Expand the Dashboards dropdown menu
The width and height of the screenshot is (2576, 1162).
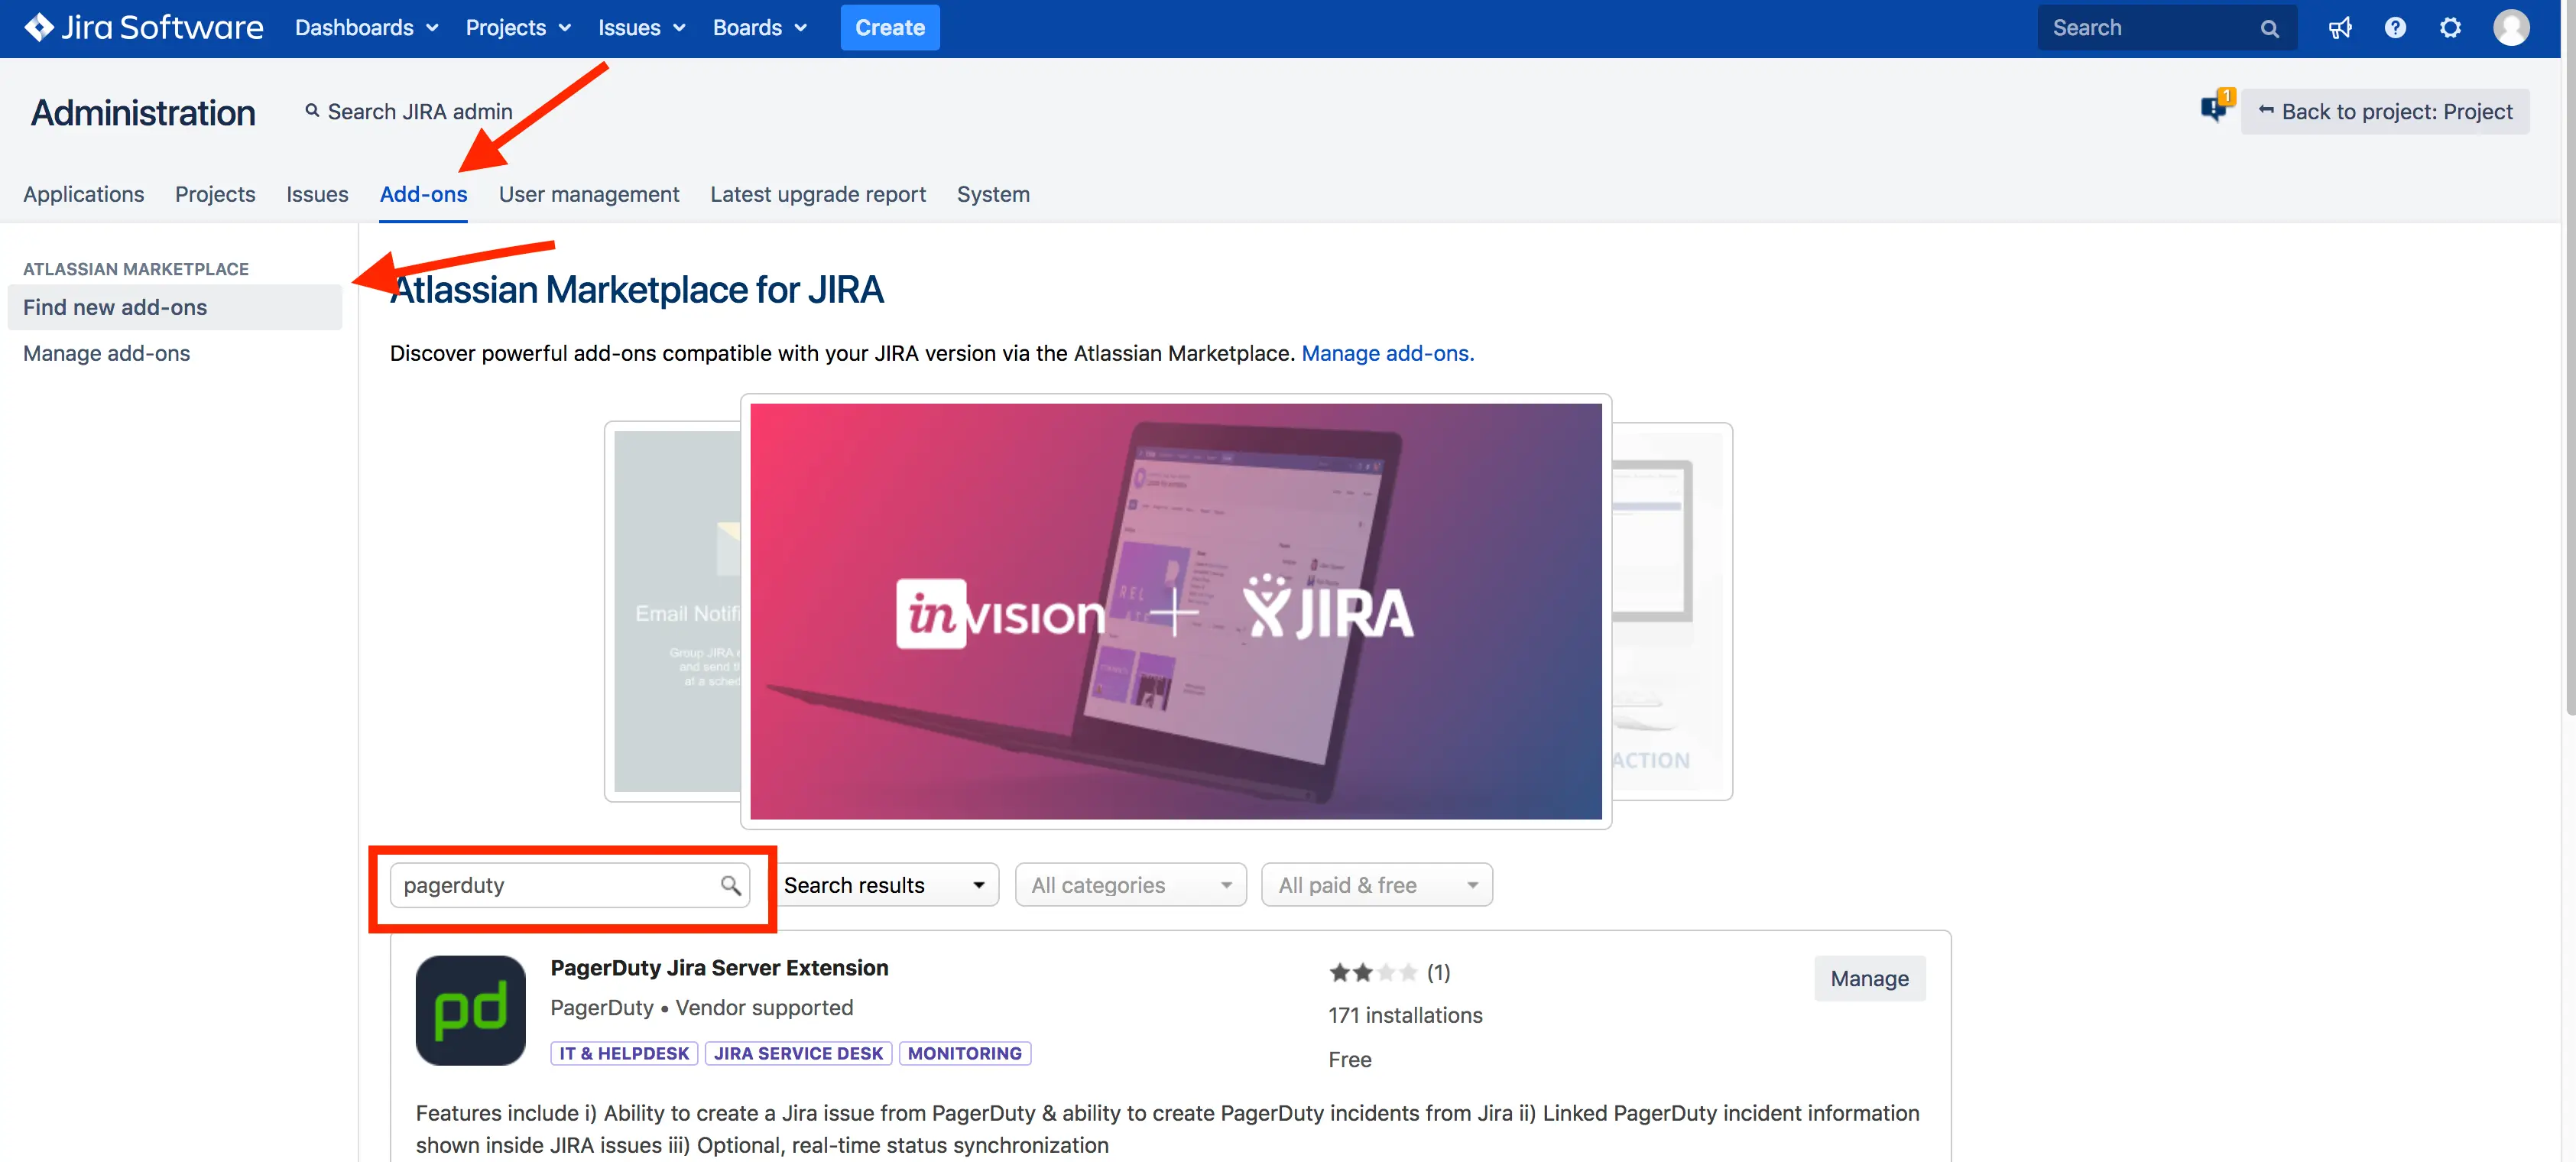pos(366,28)
